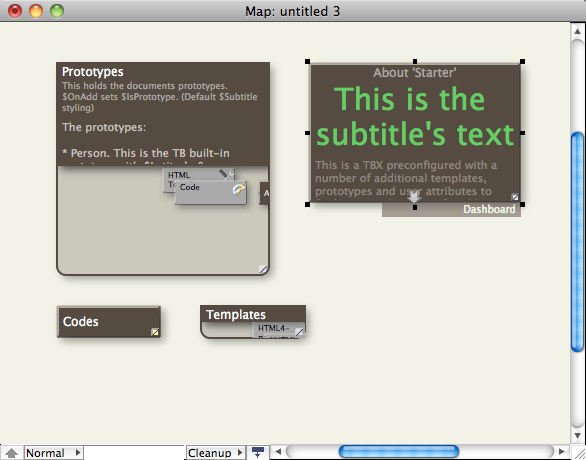Click the up-arrow parent-level icon
The width and height of the screenshot is (586, 460).
12,453
